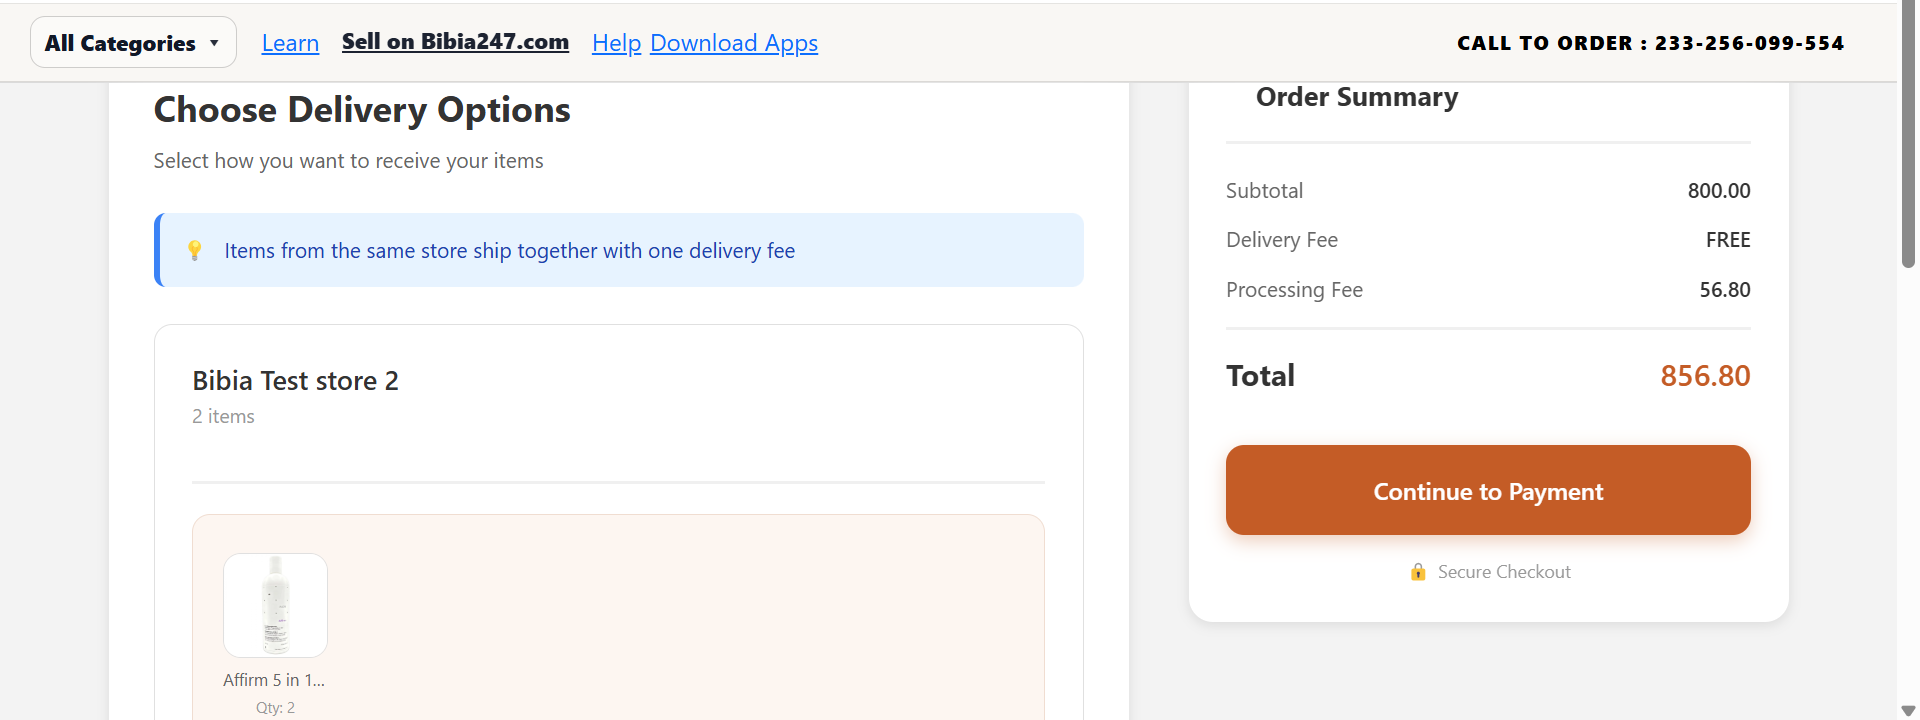Click the lightbulb icon in shipping tip banner

(196, 250)
